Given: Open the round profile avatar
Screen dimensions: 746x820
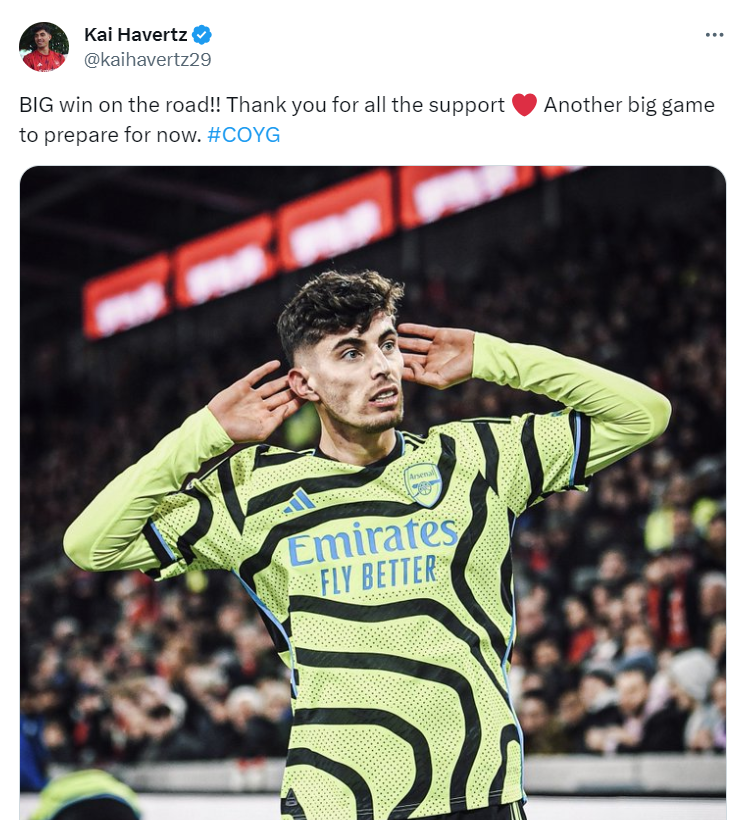Looking at the screenshot, I should [x=44, y=47].
